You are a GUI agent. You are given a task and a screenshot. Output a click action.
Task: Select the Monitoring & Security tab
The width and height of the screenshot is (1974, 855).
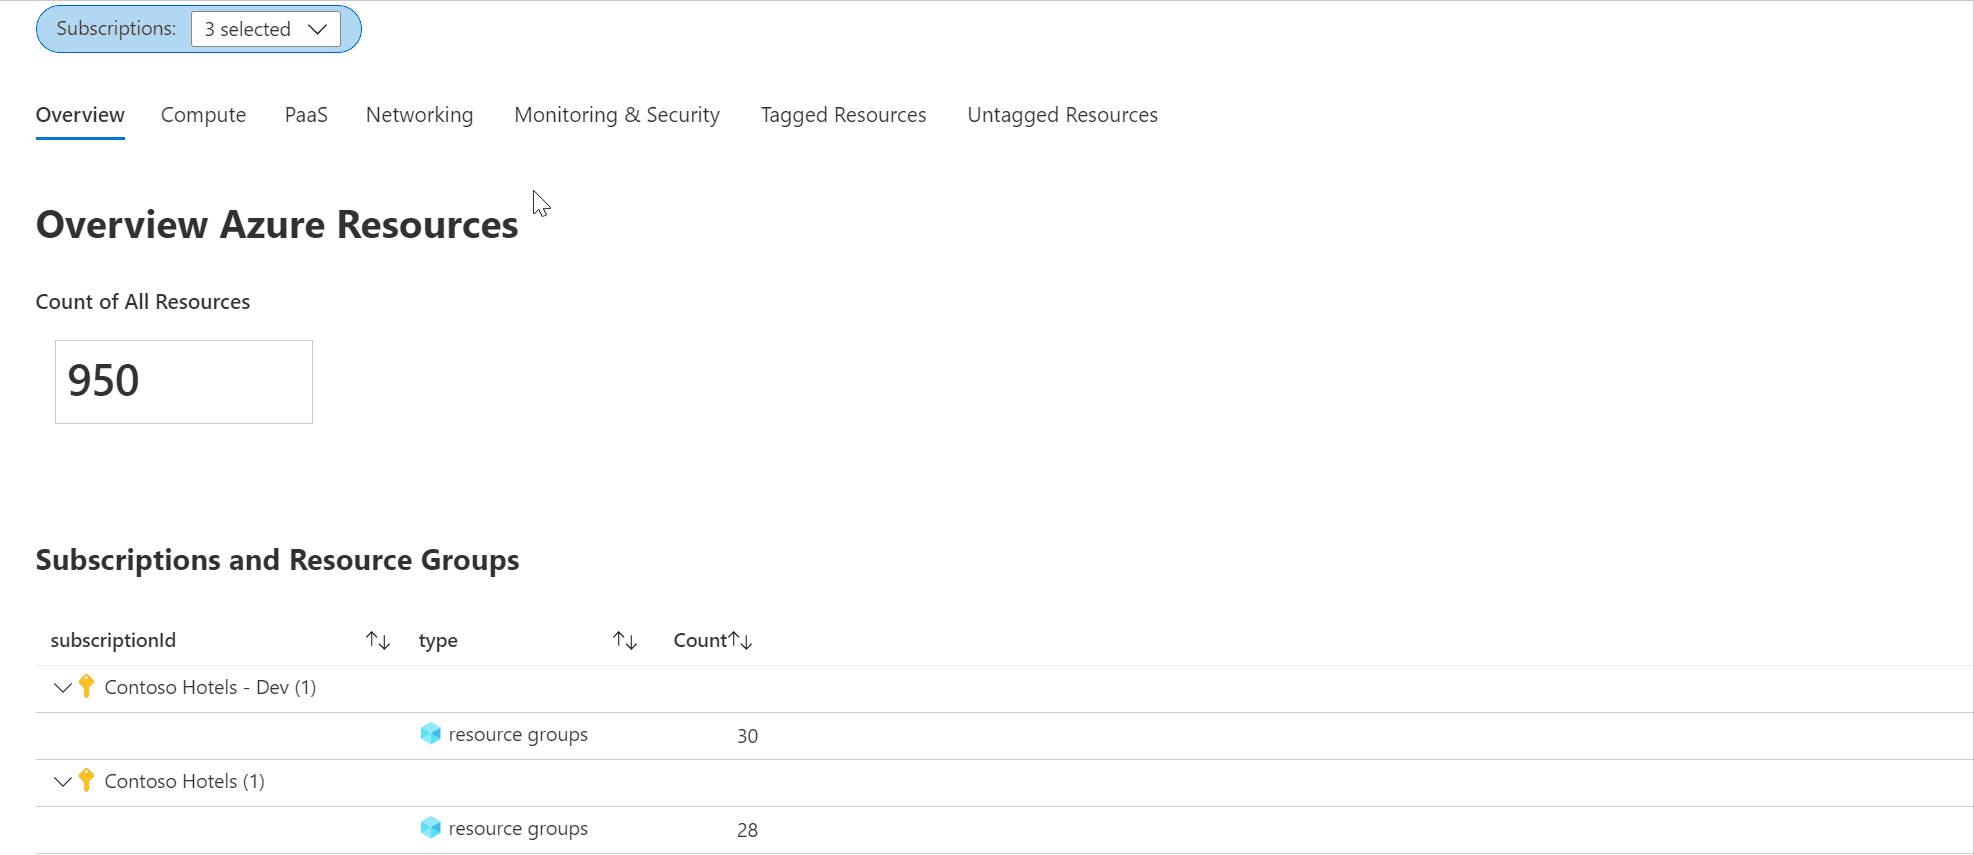click(617, 115)
